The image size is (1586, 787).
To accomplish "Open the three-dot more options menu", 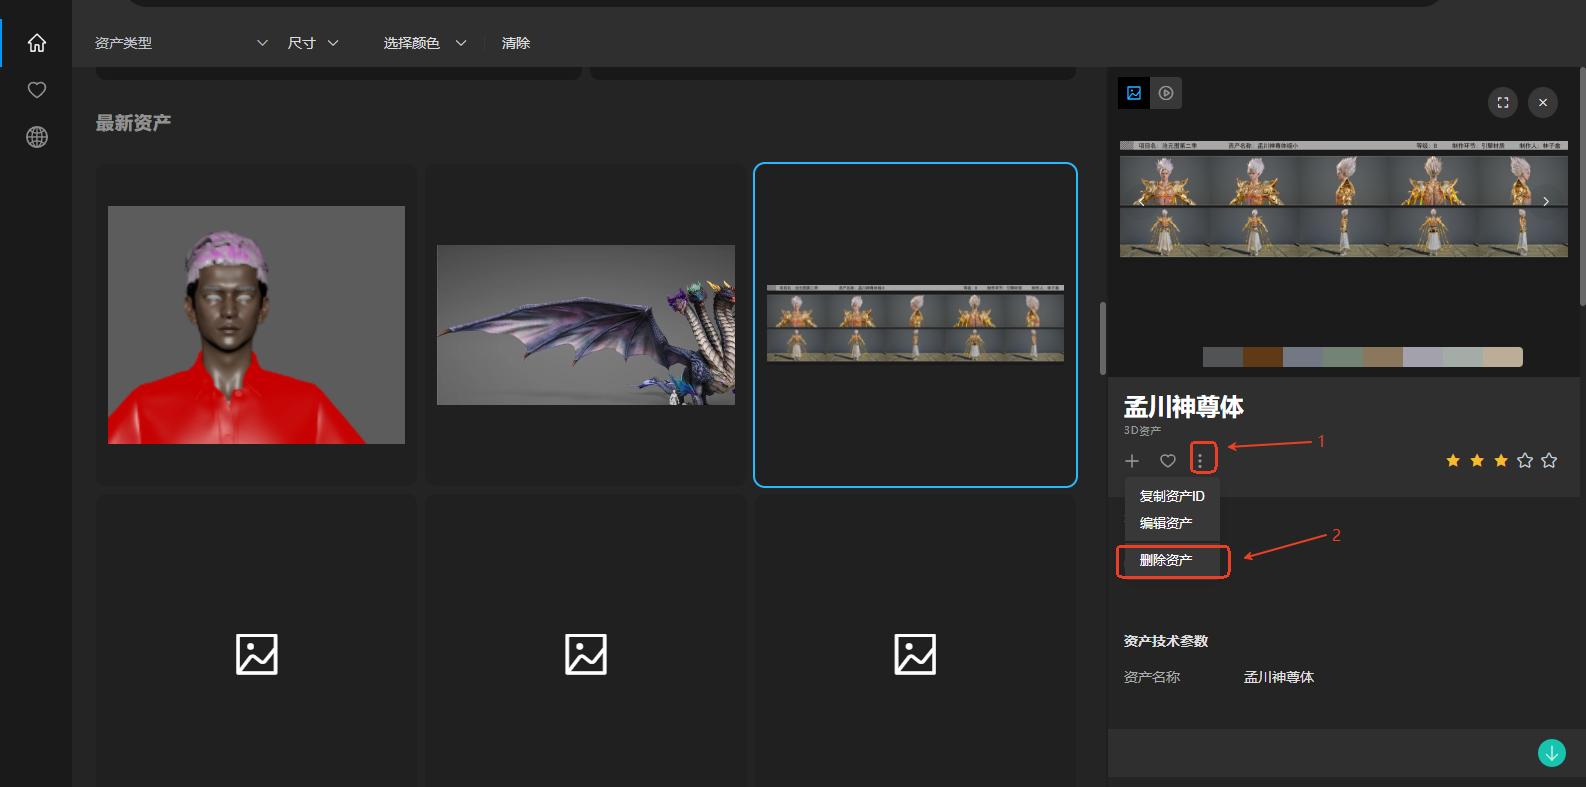I will 1200,460.
